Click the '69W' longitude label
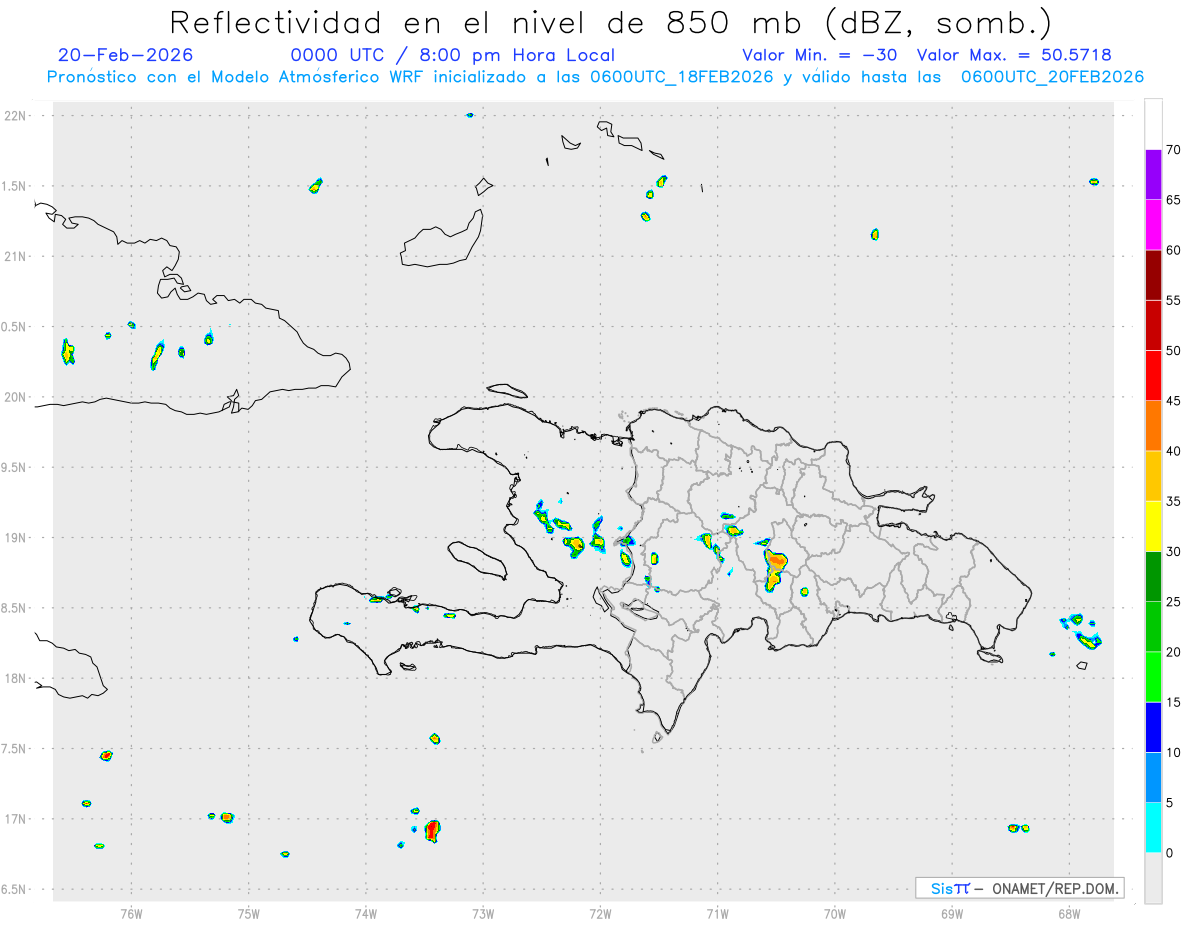Screen dimensions: 1200x927 click(951, 913)
